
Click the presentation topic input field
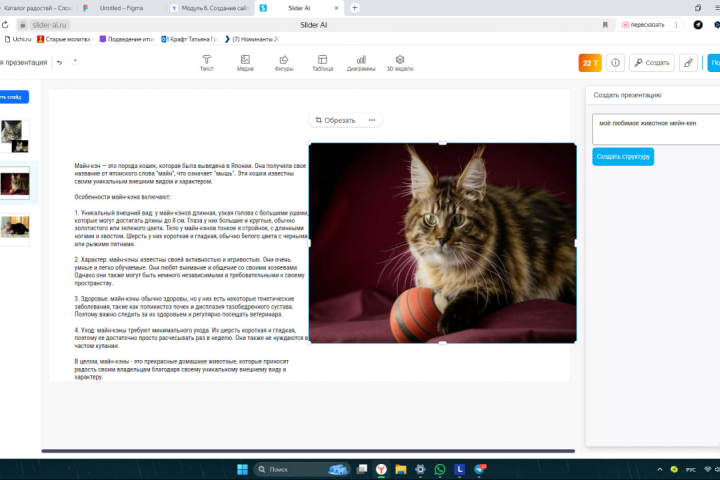pyautogui.click(x=656, y=129)
